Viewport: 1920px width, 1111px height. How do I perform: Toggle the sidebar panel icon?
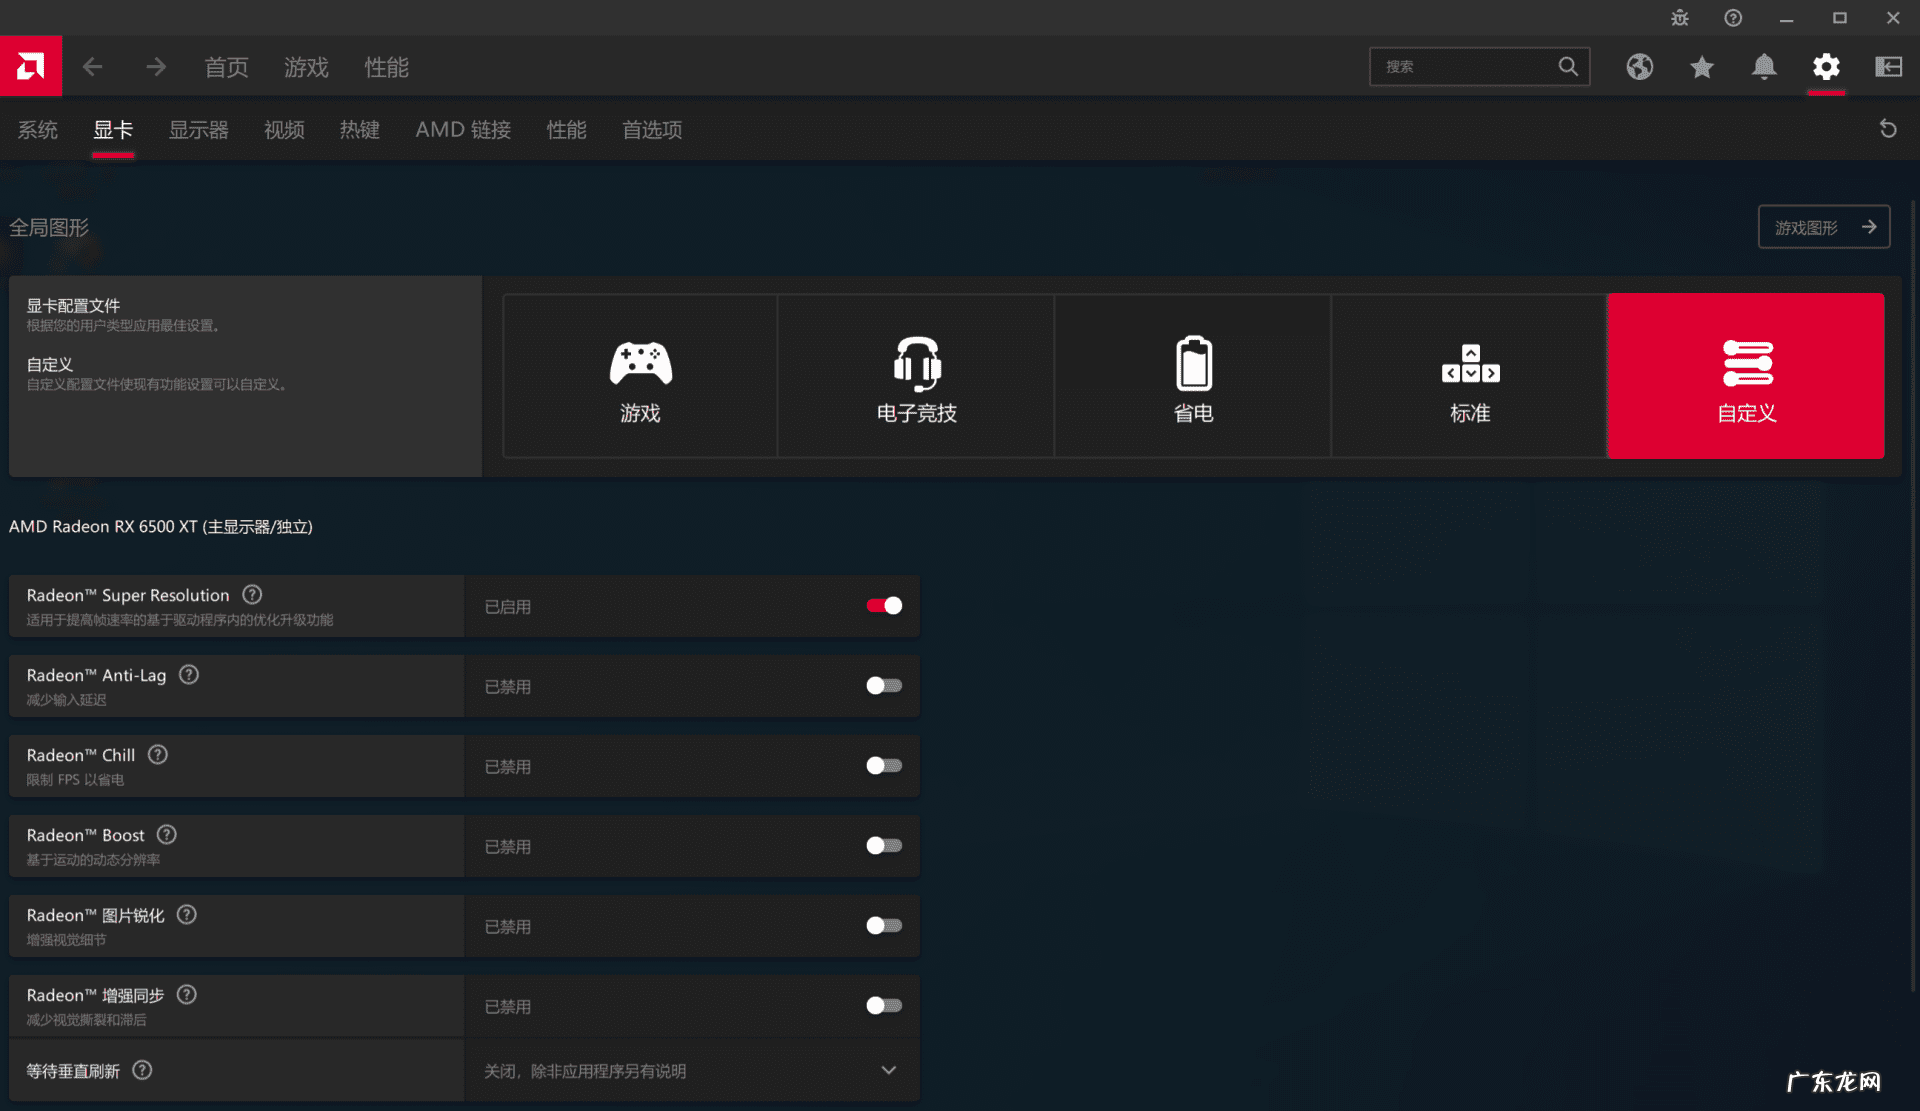1888,67
